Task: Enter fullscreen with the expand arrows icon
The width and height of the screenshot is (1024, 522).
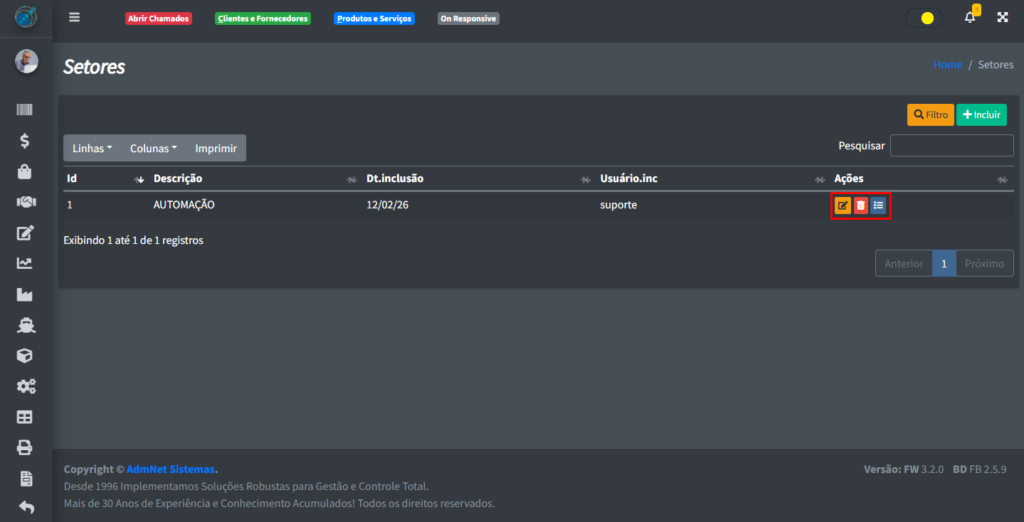Action: point(1002,18)
